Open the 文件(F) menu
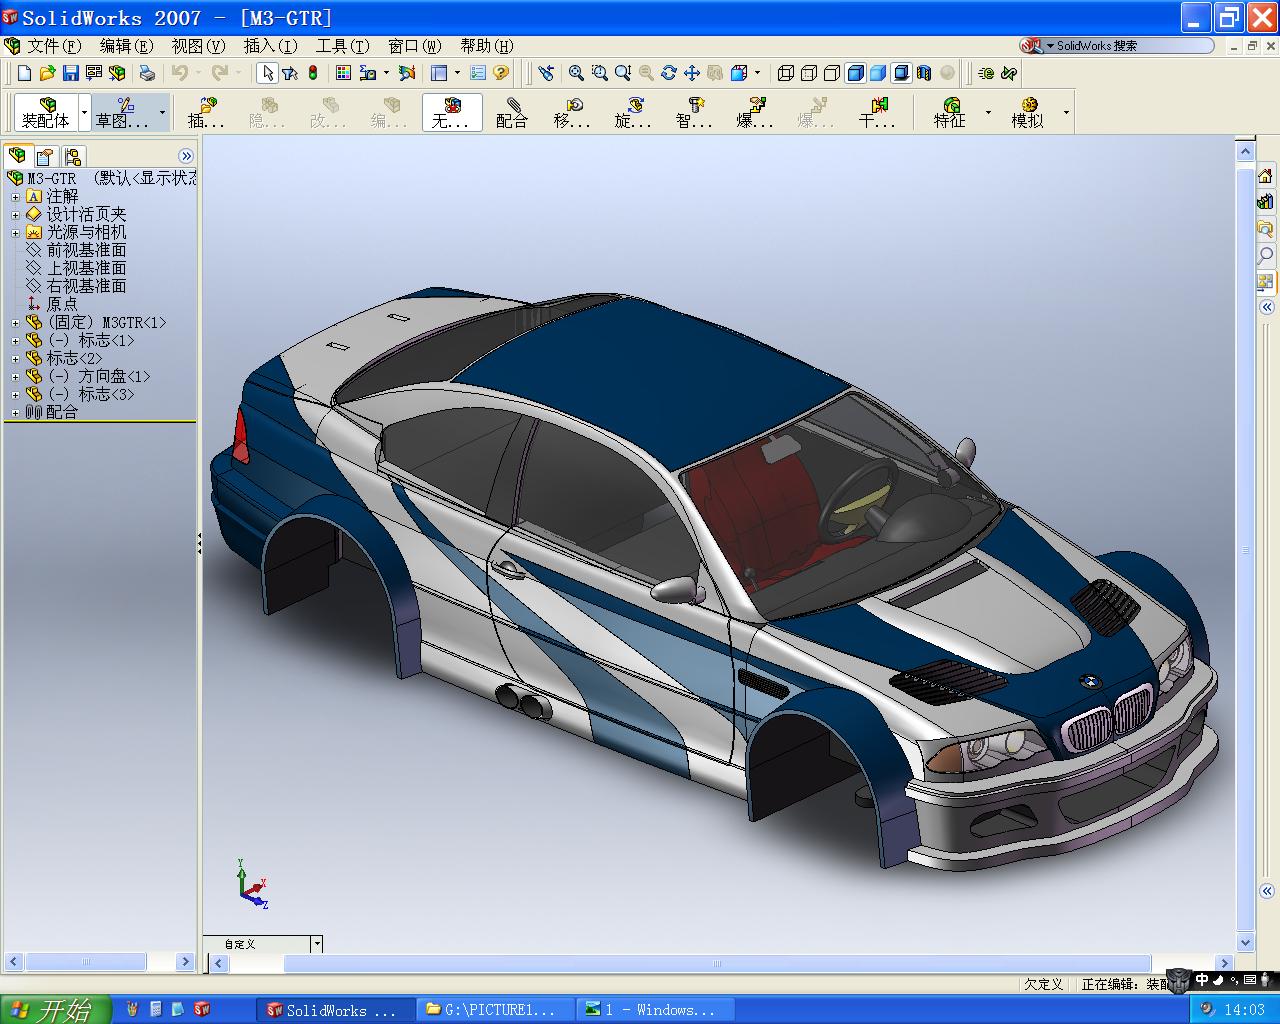This screenshot has height=1024, width=1280. 54,46
